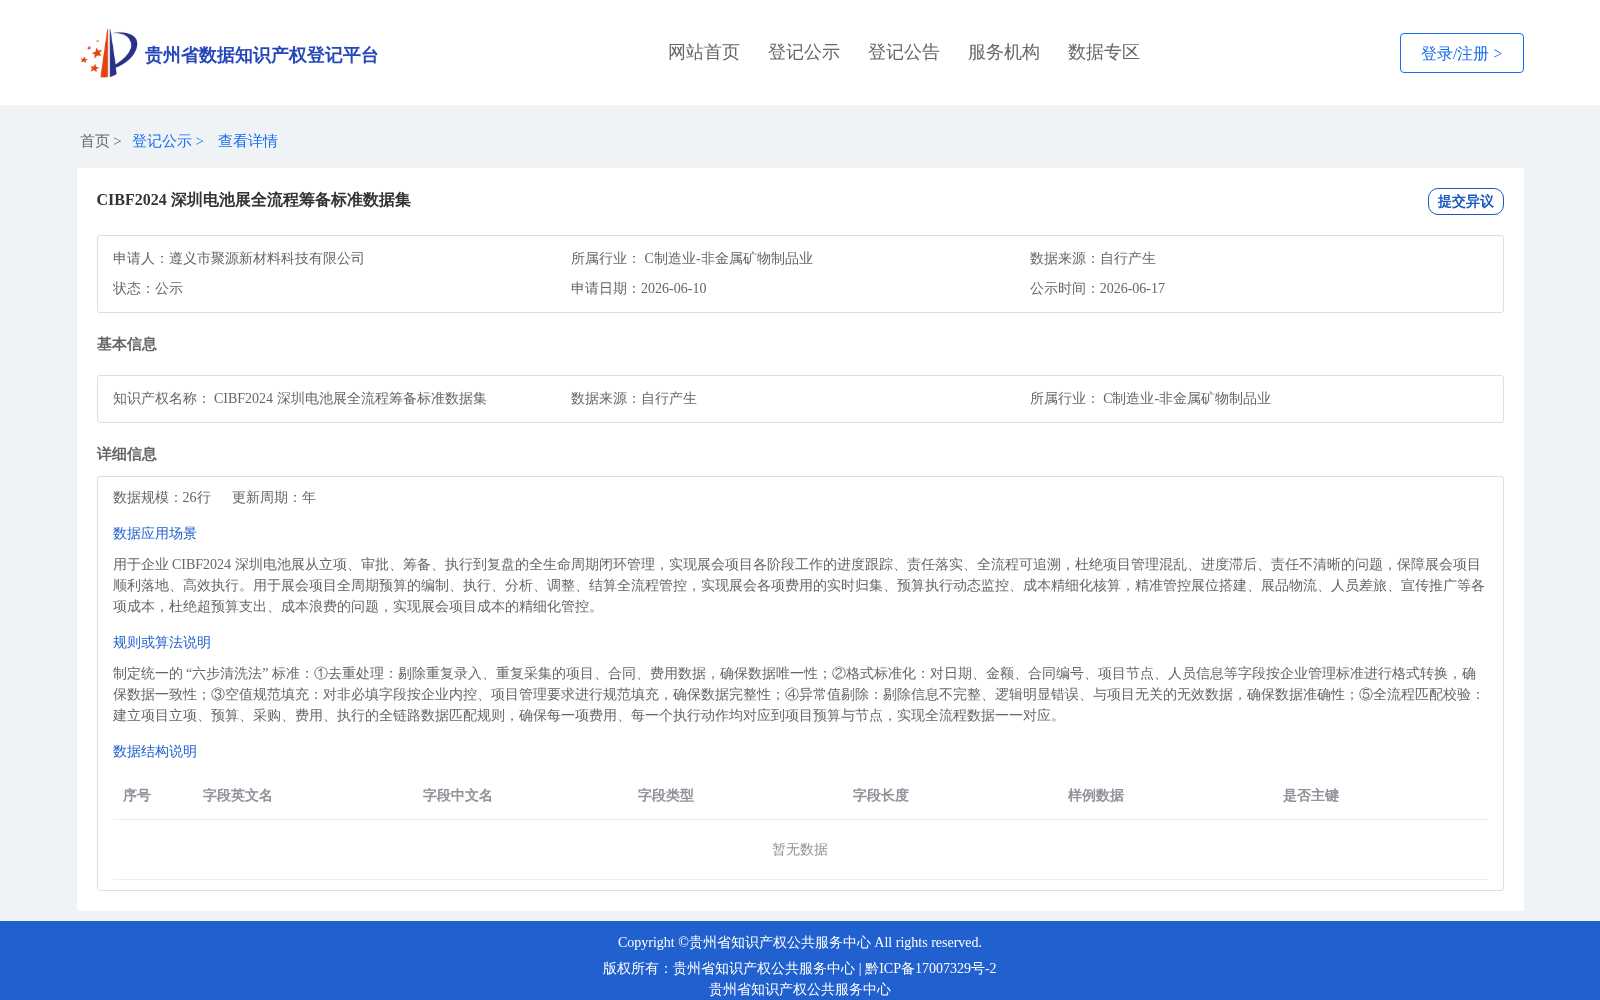This screenshot has height=1000, width=1600.
Task: Click the 数据规模：26行 value
Action: point(162,498)
